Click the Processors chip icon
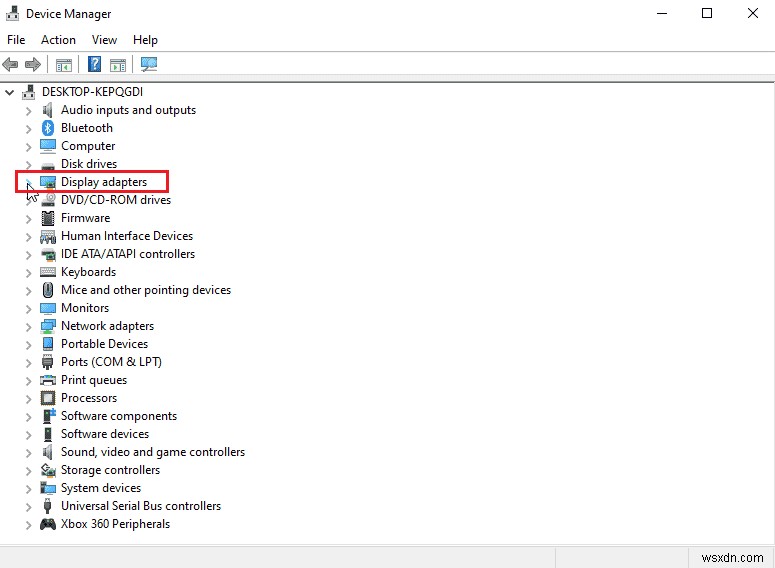This screenshot has height=568, width=775. point(48,398)
